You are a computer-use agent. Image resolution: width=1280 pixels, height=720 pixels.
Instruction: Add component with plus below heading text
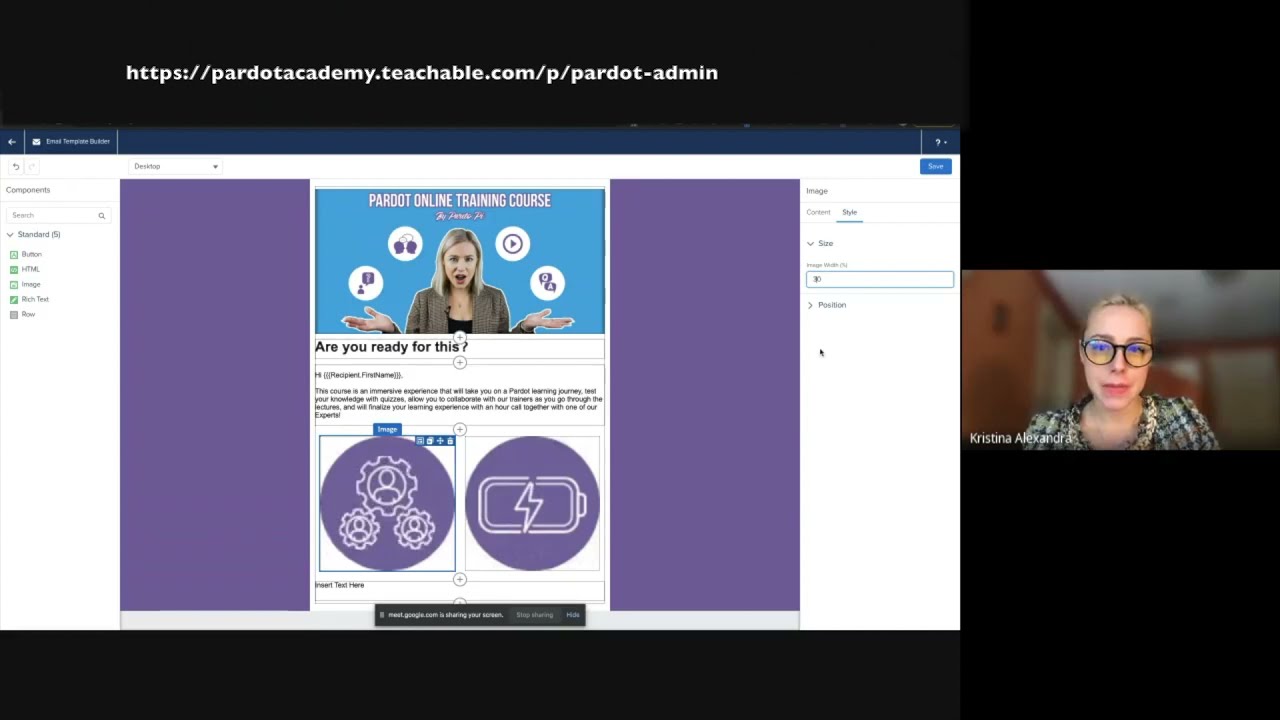click(x=460, y=362)
